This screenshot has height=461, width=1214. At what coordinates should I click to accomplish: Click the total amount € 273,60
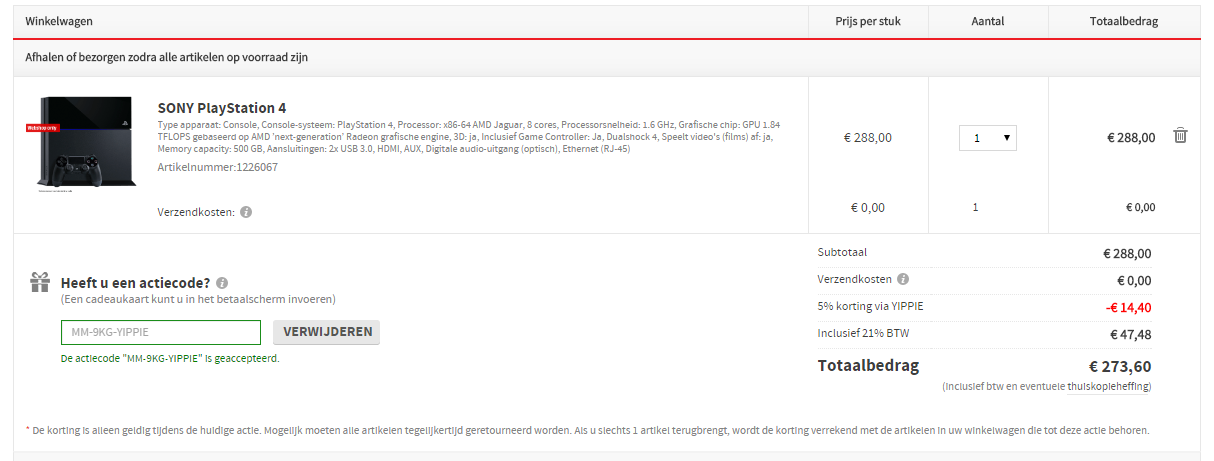point(1120,366)
